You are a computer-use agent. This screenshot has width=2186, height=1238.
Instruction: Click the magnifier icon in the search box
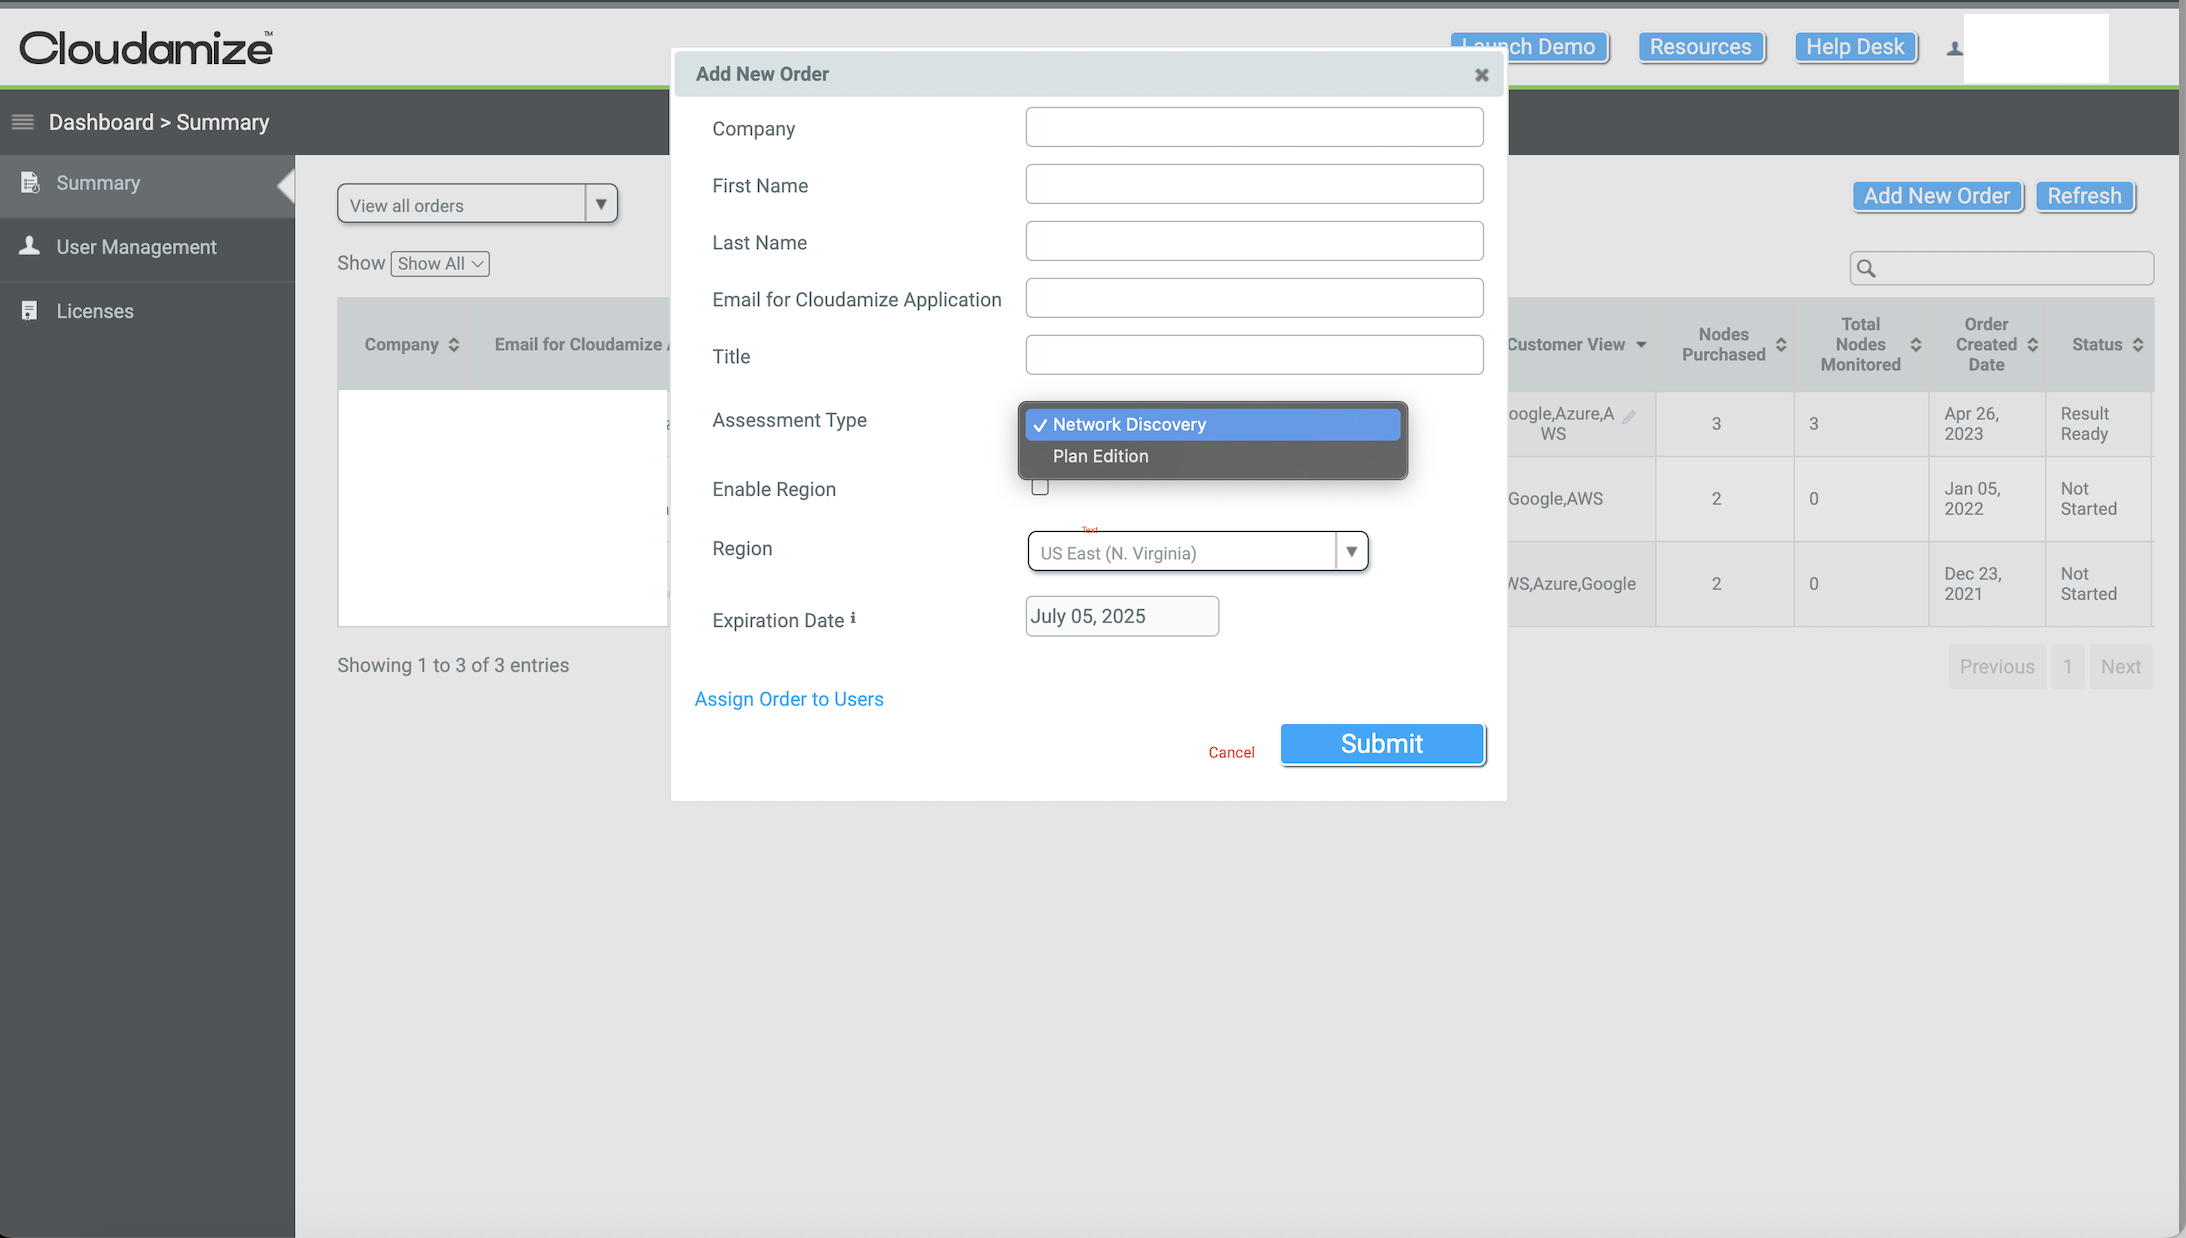[1867, 268]
